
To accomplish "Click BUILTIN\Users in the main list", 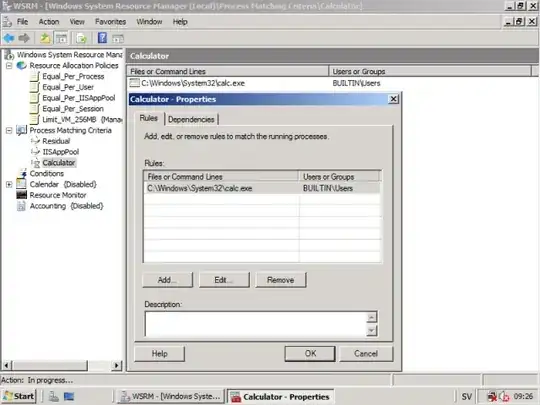I will pos(356,83).
